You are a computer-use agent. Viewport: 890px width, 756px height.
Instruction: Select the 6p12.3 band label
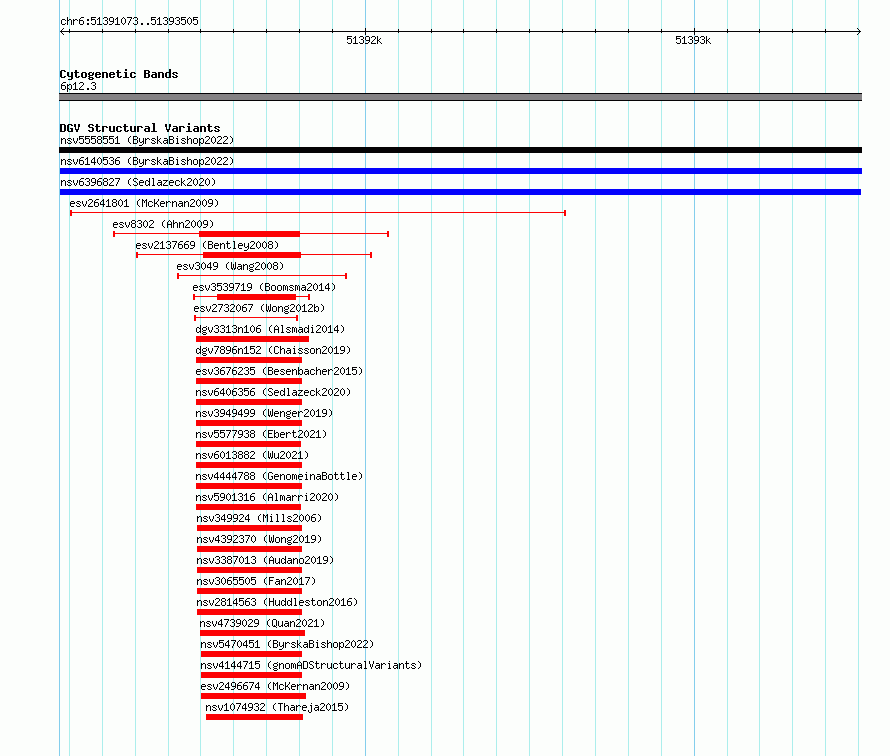78,86
